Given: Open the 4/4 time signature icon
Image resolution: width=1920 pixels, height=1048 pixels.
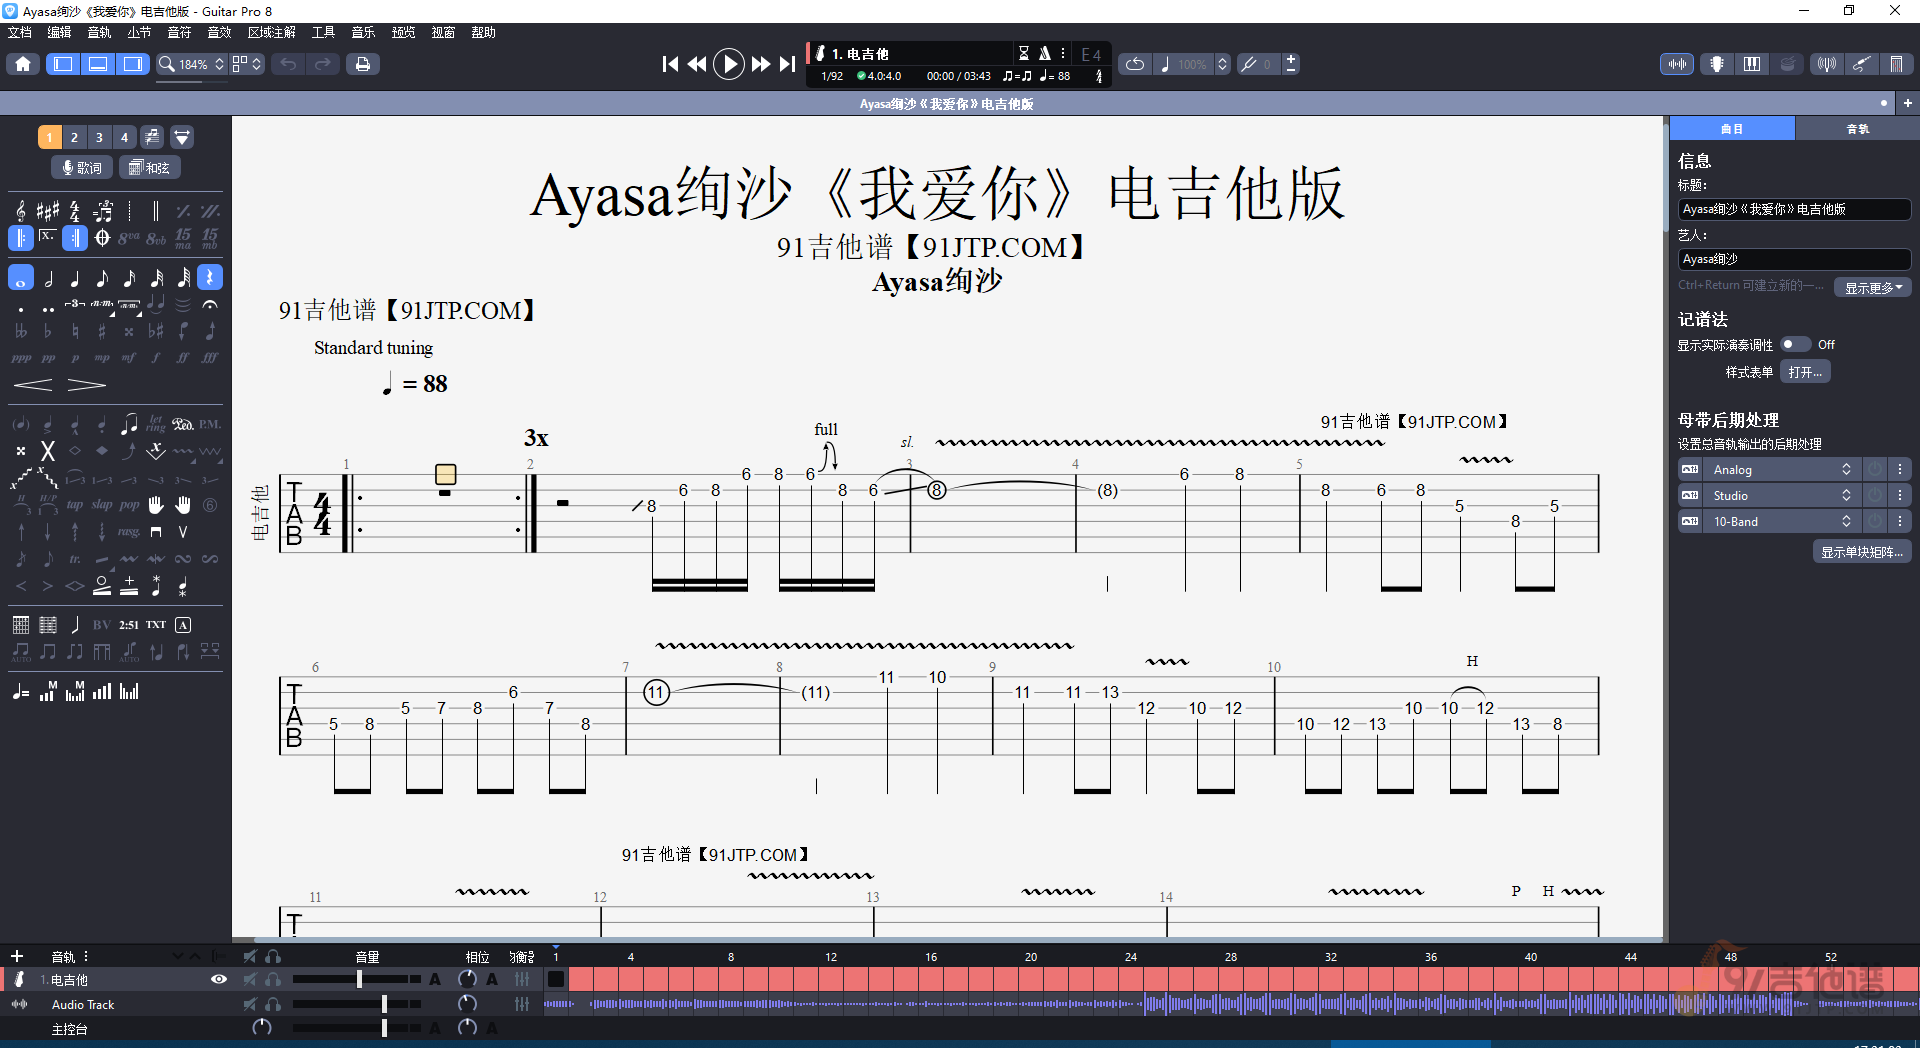Looking at the screenshot, I should point(75,211).
